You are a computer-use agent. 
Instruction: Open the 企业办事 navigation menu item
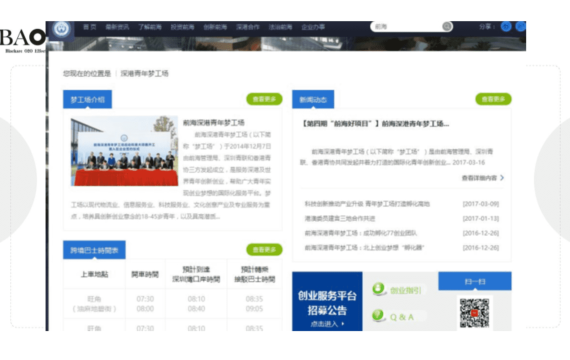tap(313, 27)
